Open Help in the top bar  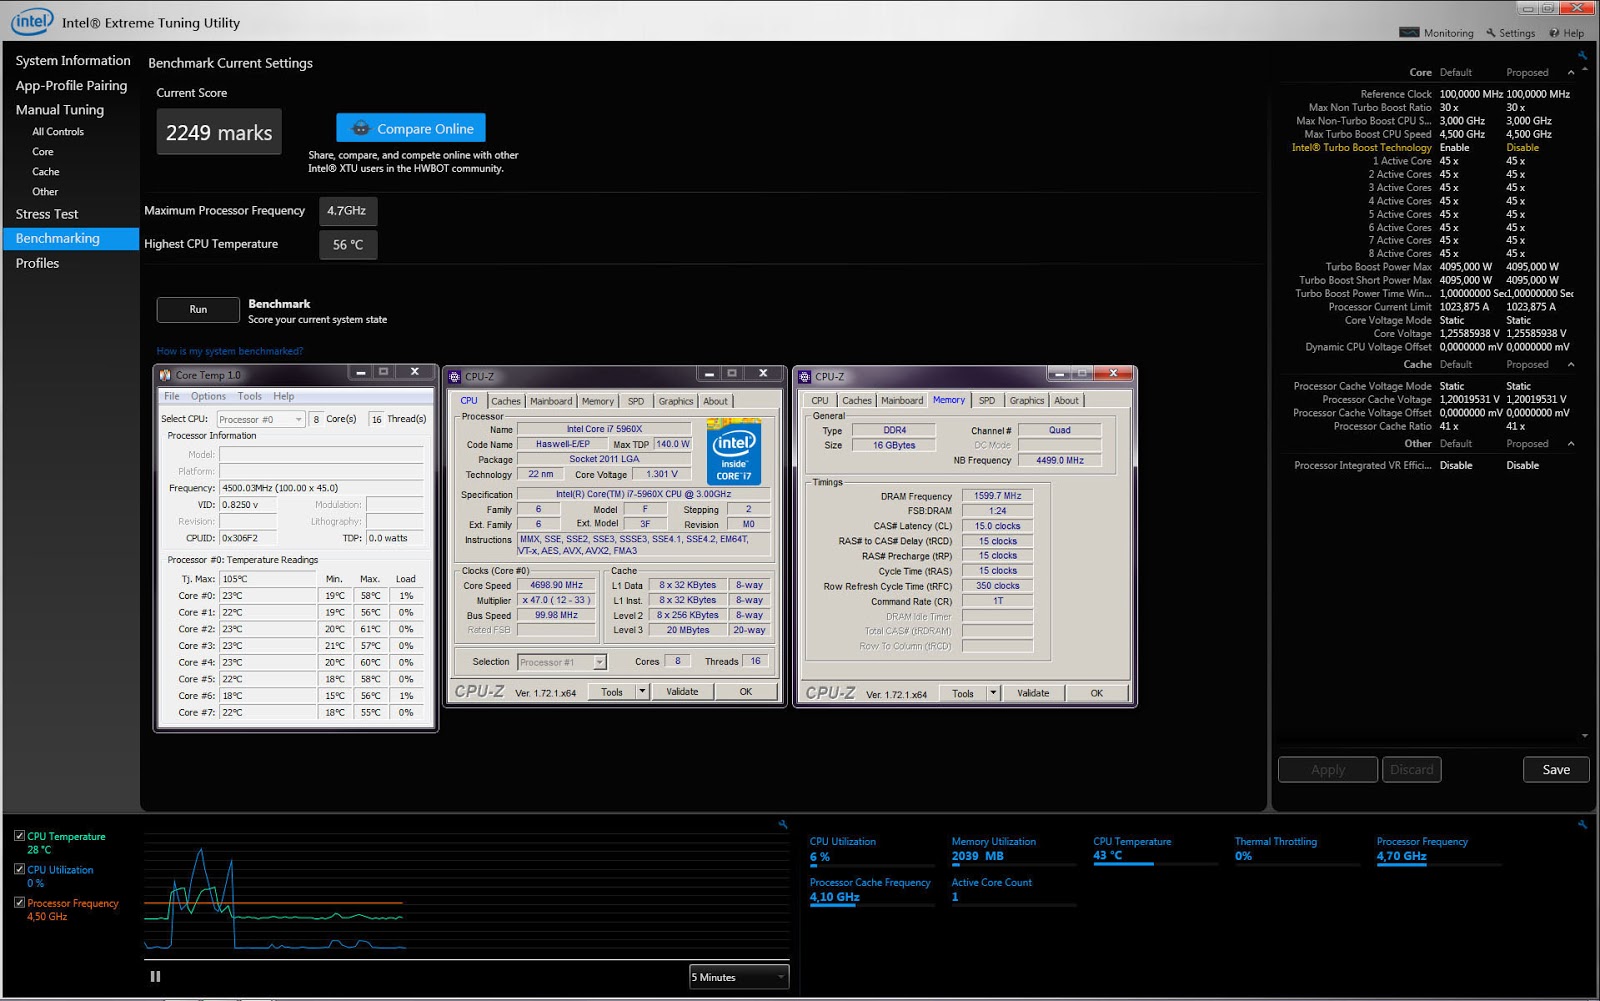click(x=1566, y=33)
